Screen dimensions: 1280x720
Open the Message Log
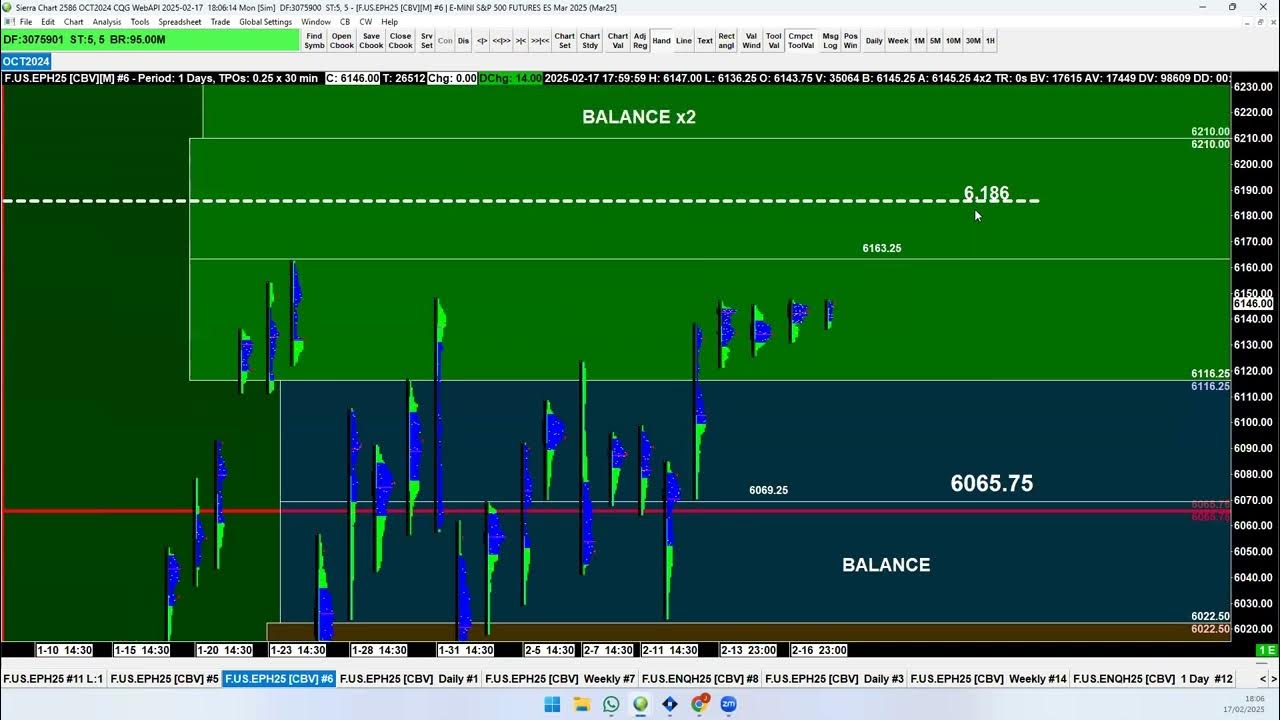830,40
